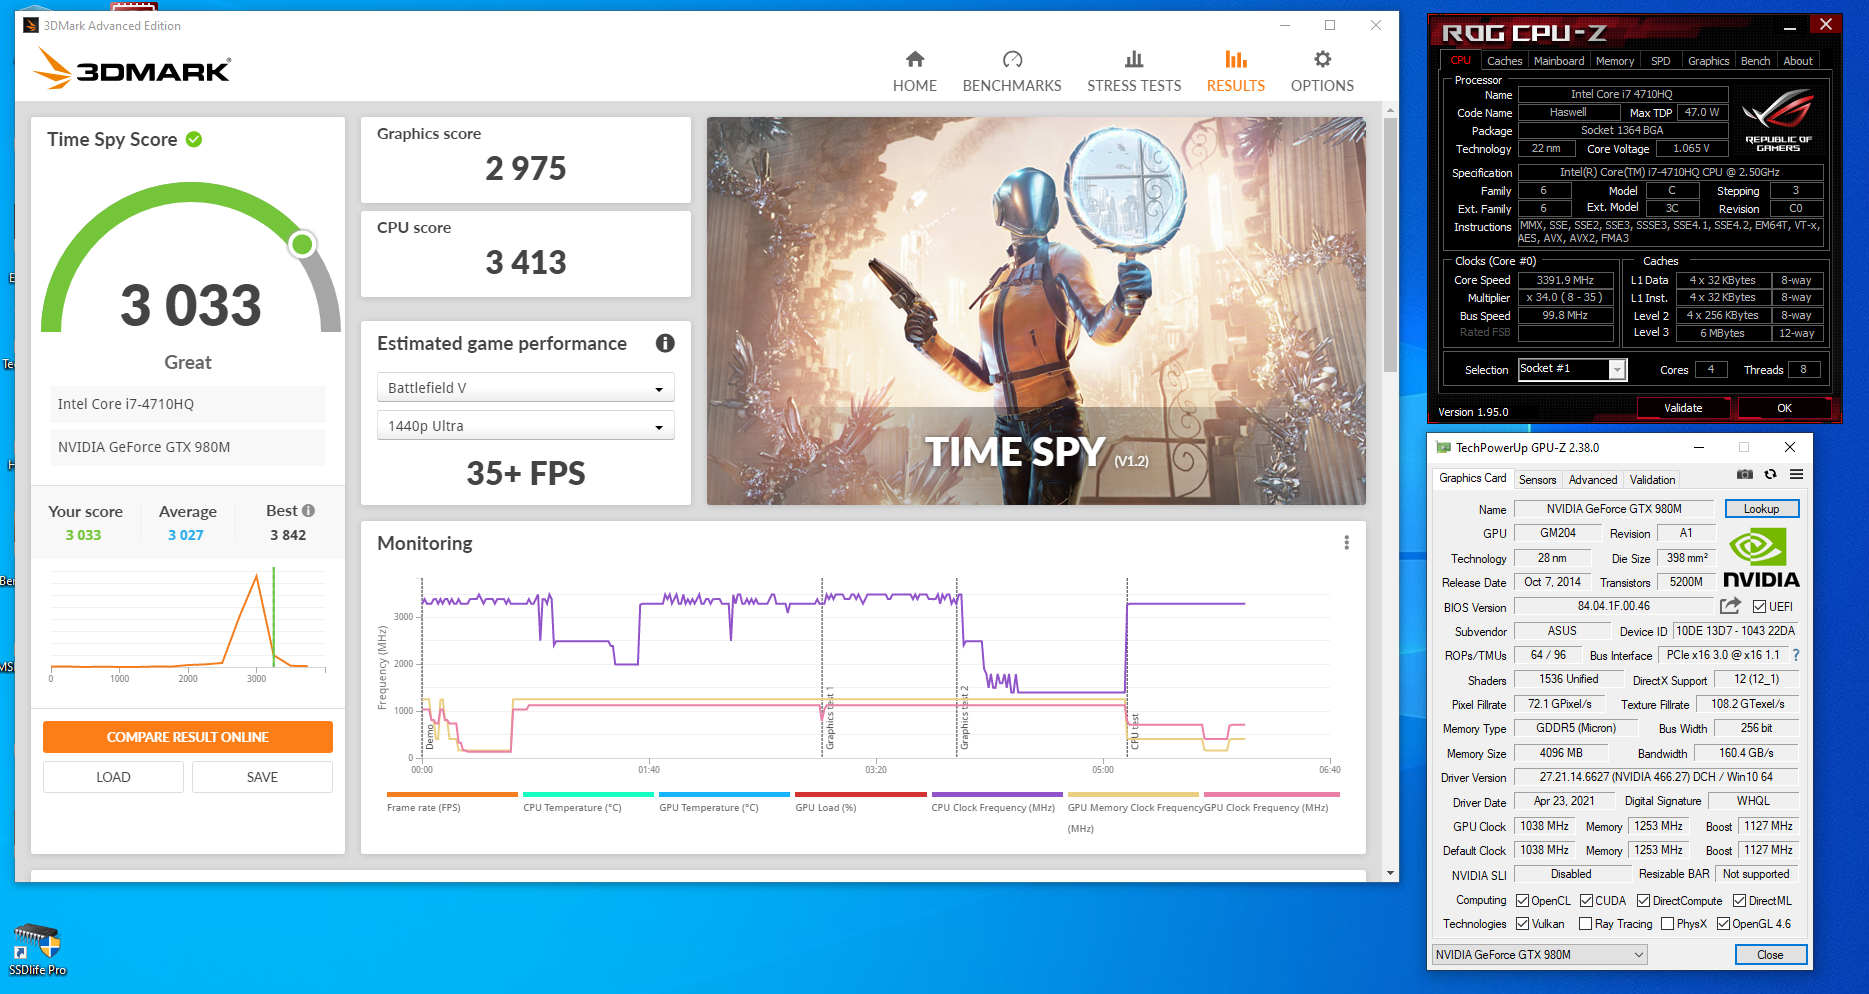Click the orange Frame rate (FPS) legend color bar
This screenshot has width=1869, height=994.
(452, 794)
